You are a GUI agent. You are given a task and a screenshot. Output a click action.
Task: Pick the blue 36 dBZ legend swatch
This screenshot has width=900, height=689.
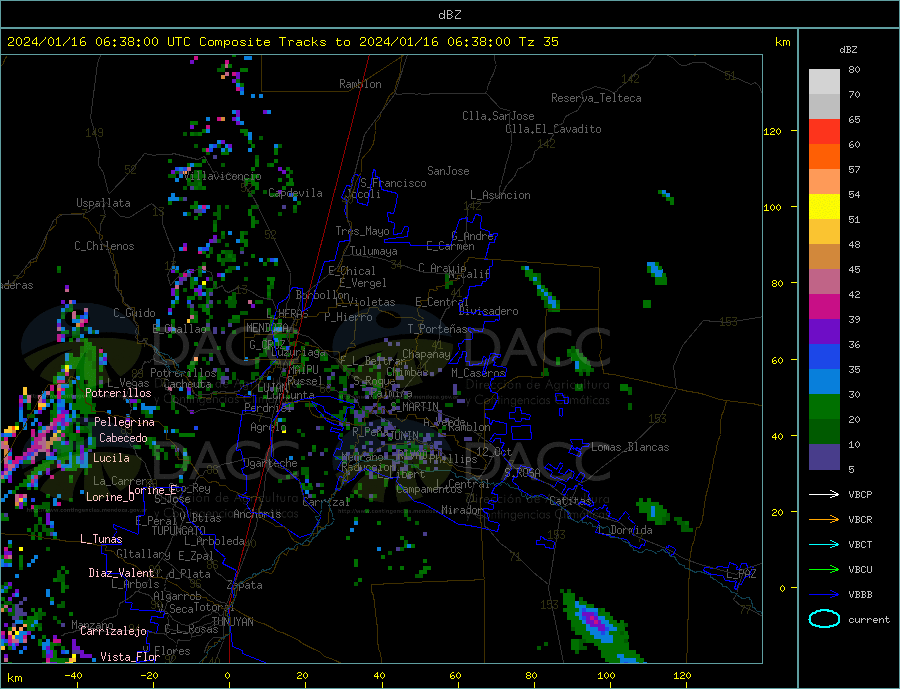824,357
